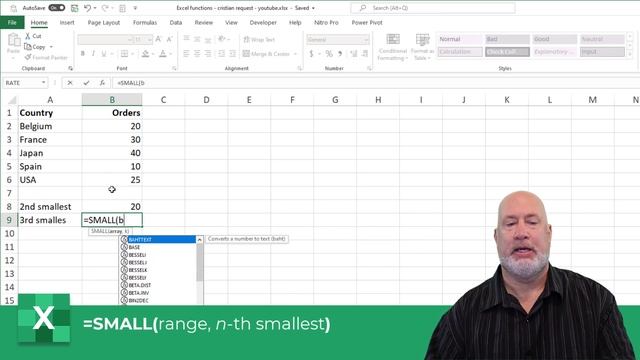Image resolution: width=640 pixels, height=360 pixels.
Task: Click the Accounting dollar format icon
Action: pyautogui.click(x=311, y=53)
